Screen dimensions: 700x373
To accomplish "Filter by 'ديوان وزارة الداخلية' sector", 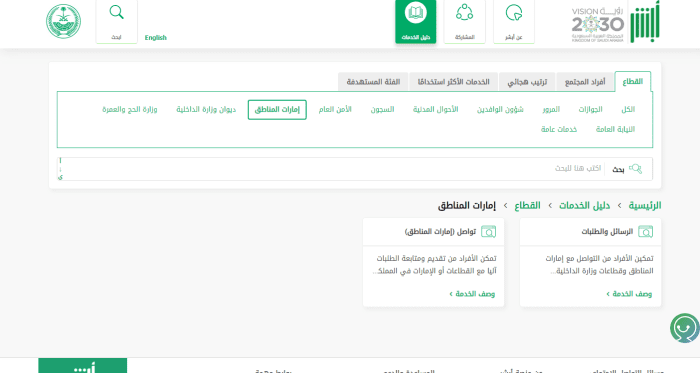I will 206,109.
